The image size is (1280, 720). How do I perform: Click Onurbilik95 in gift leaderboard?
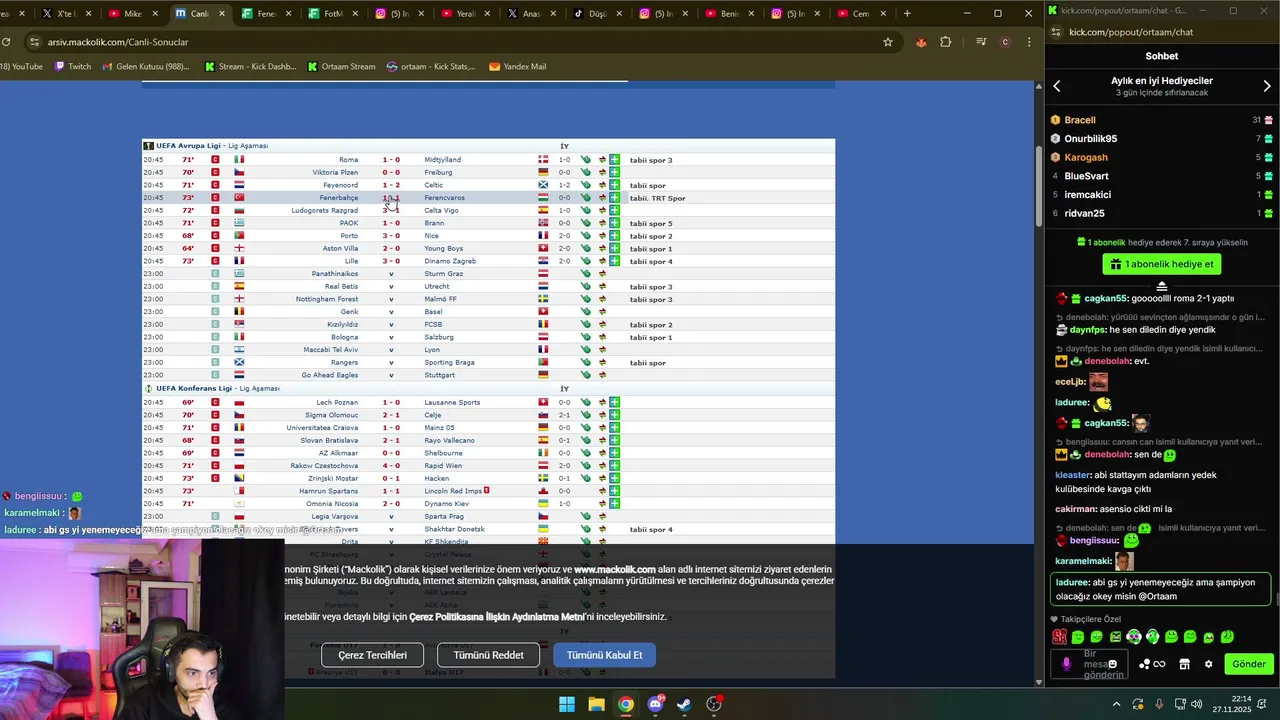pyautogui.click(x=1090, y=139)
